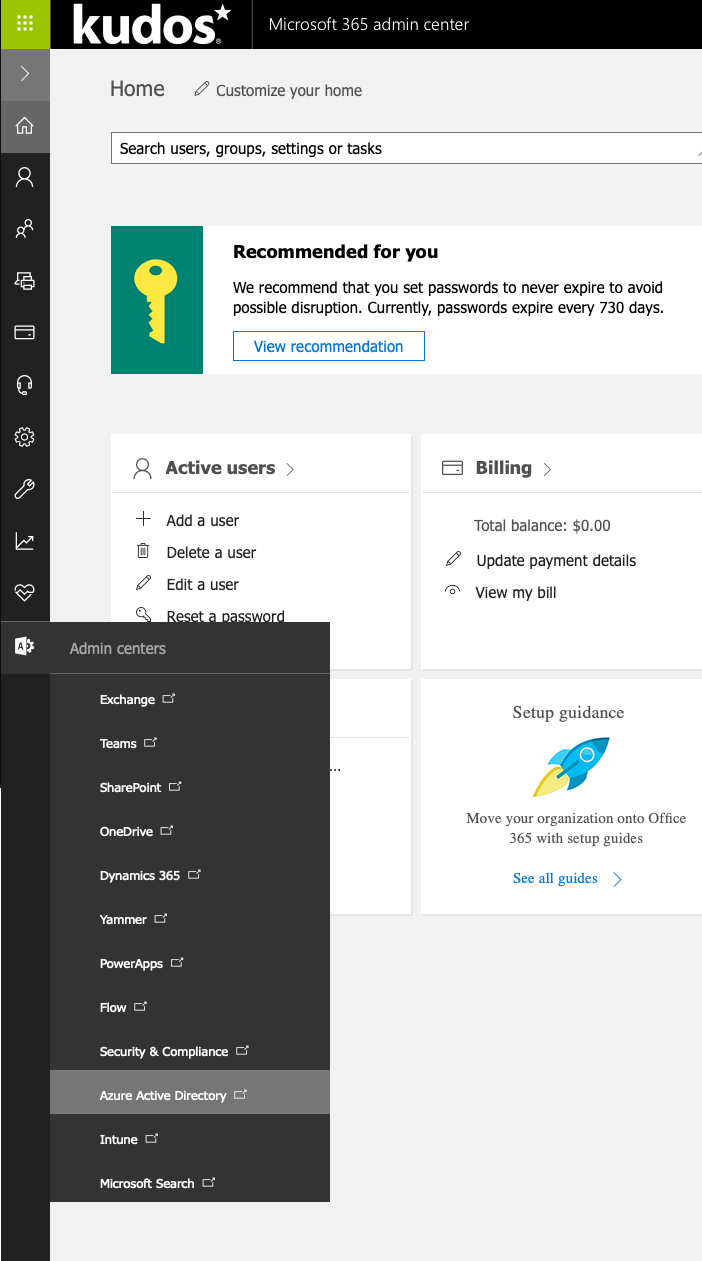Click the eye icon beside View my bill

click(453, 591)
